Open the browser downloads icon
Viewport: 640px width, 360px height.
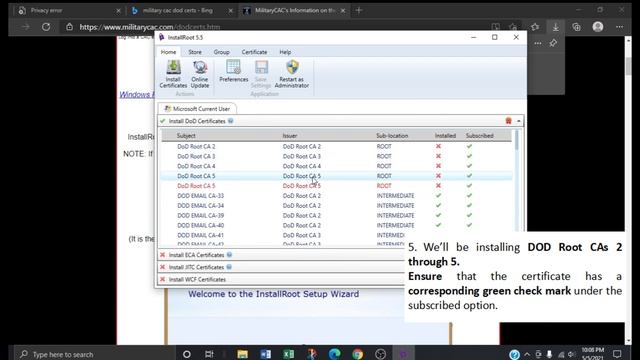pos(556,27)
